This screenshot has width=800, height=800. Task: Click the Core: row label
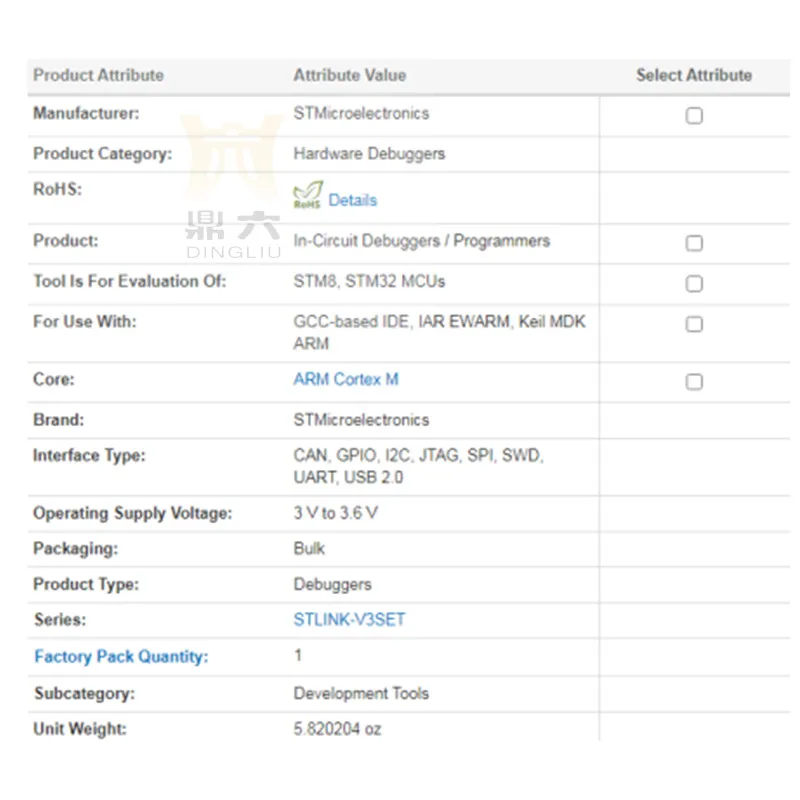[x=54, y=379]
